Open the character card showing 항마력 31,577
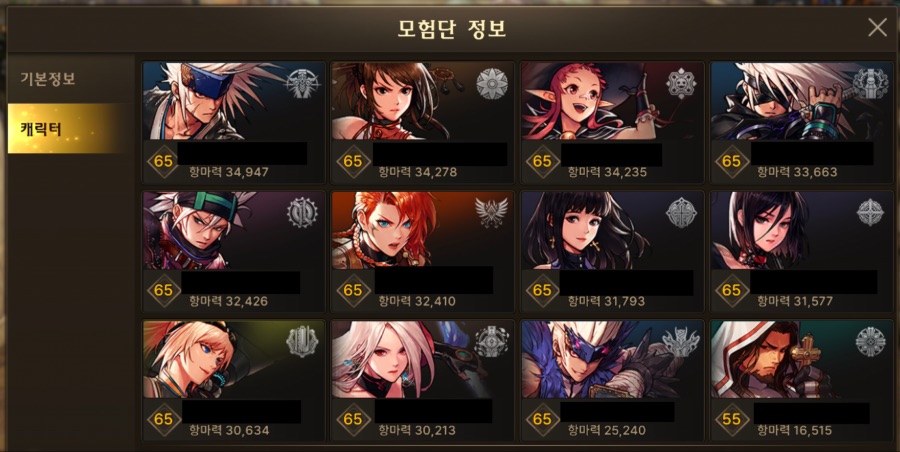 [802, 252]
